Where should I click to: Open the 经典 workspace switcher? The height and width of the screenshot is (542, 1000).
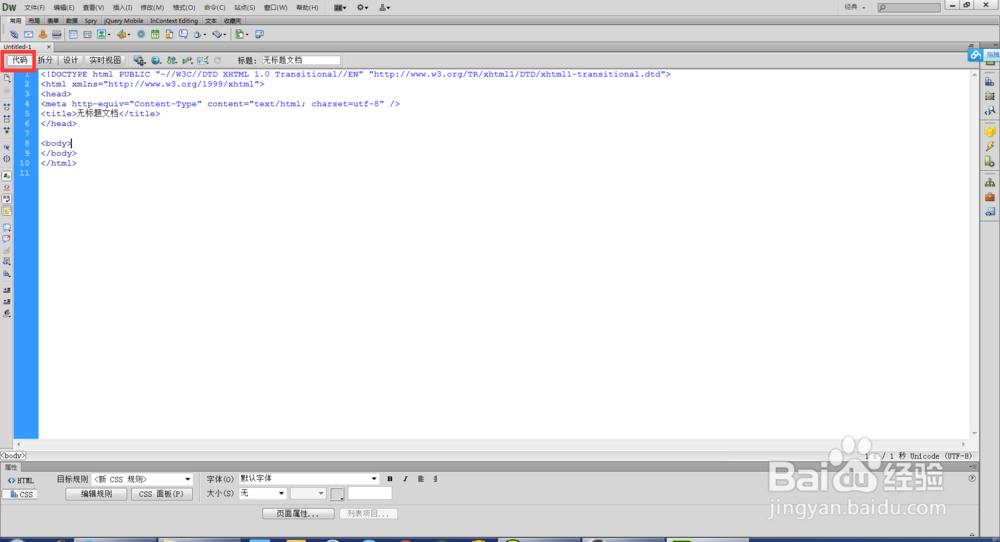855,8
